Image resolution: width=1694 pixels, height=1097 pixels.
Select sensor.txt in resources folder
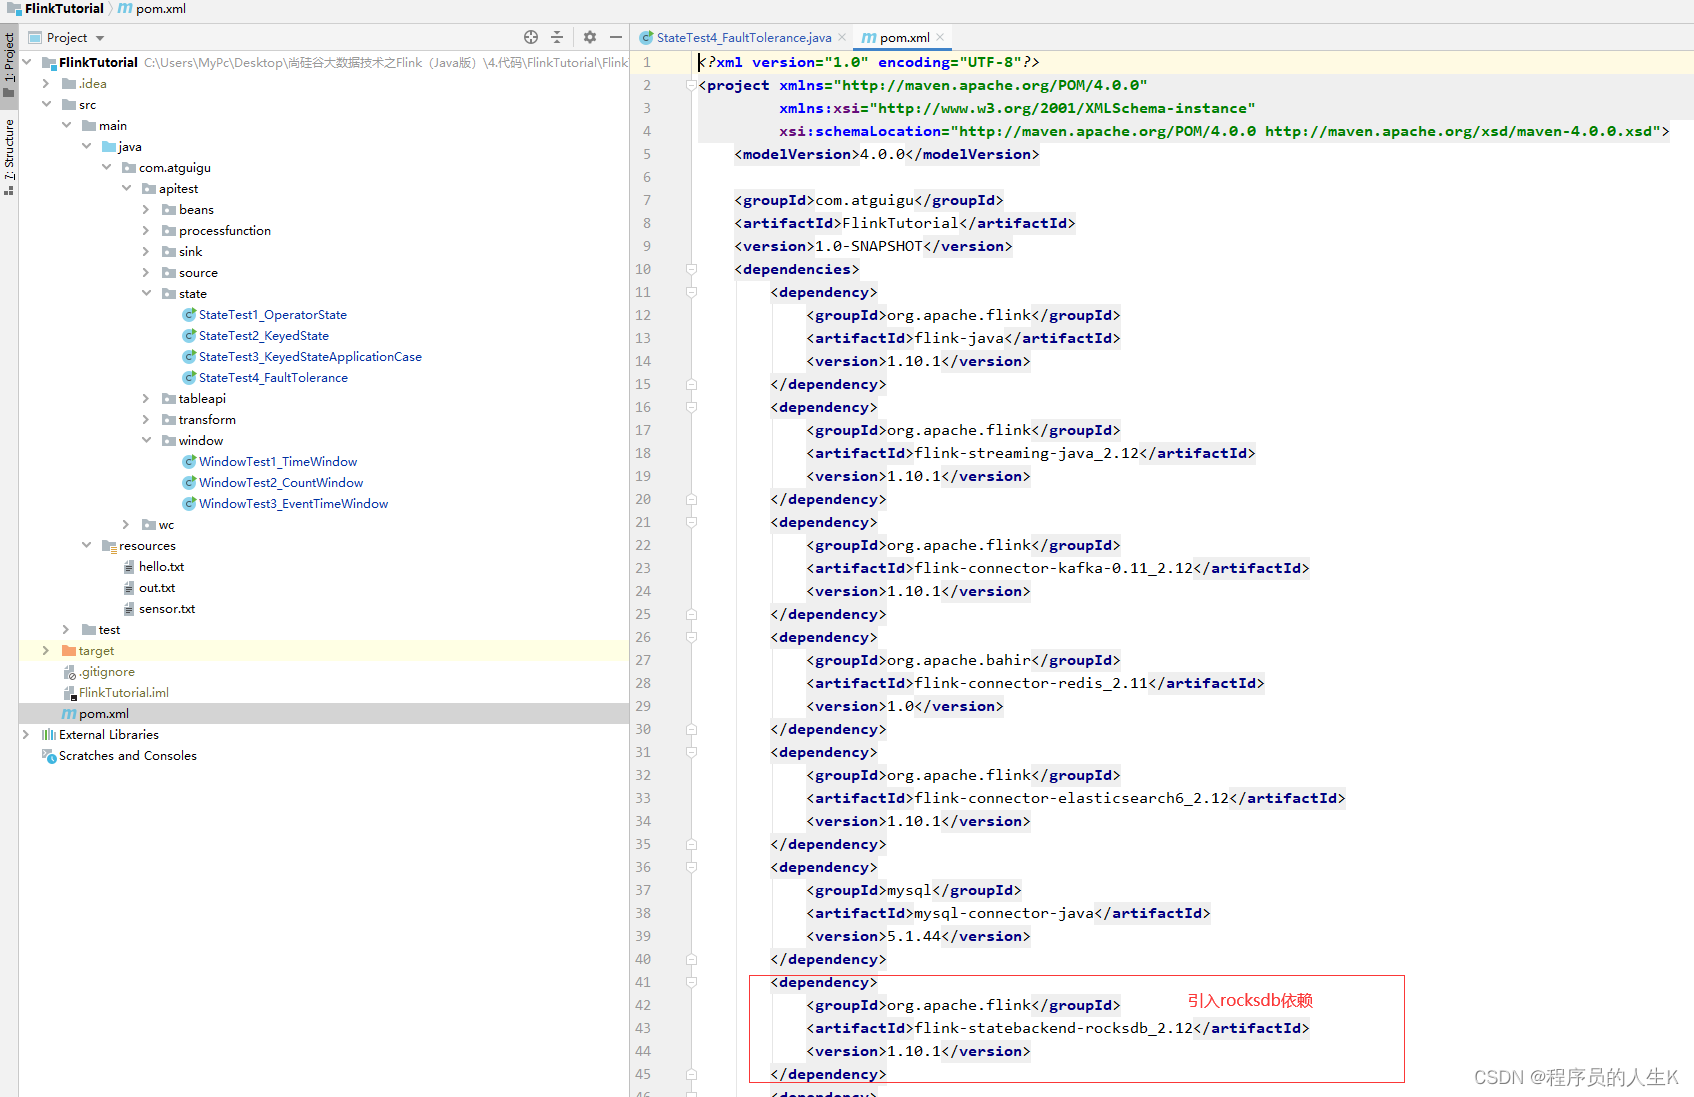pos(166,609)
